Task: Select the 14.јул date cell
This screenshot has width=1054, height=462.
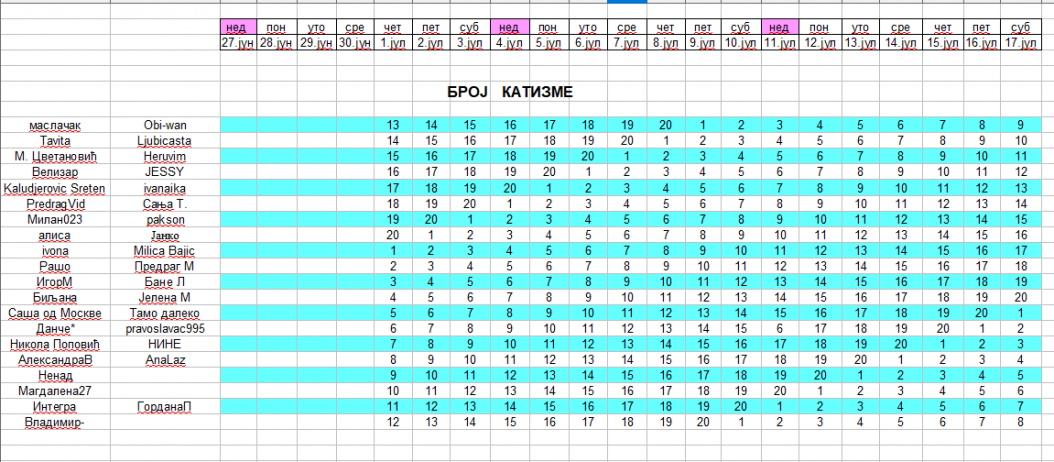Action: coord(900,42)
